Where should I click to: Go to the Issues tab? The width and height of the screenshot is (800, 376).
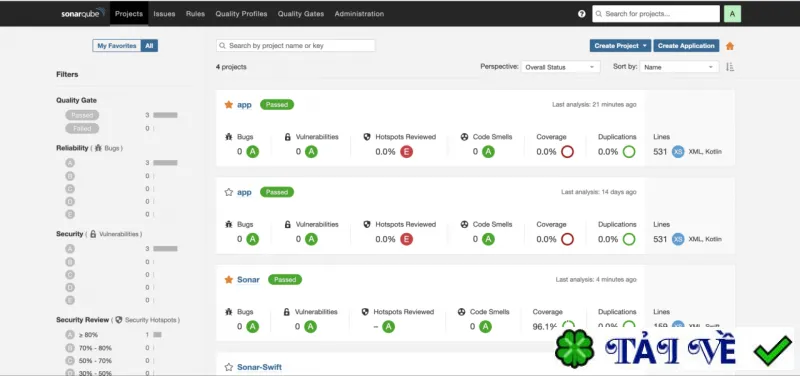pyautogui.click(x=164, y=14)
